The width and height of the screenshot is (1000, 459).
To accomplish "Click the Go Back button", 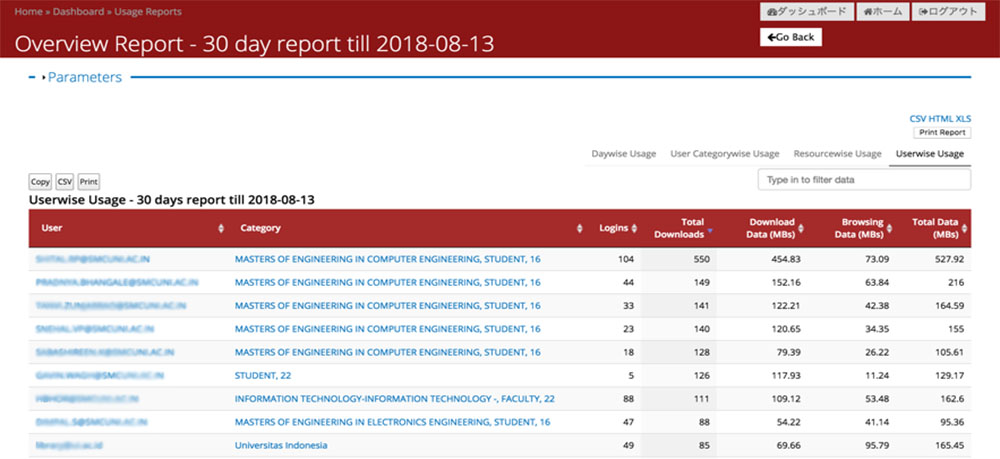I will coord(791,37).
